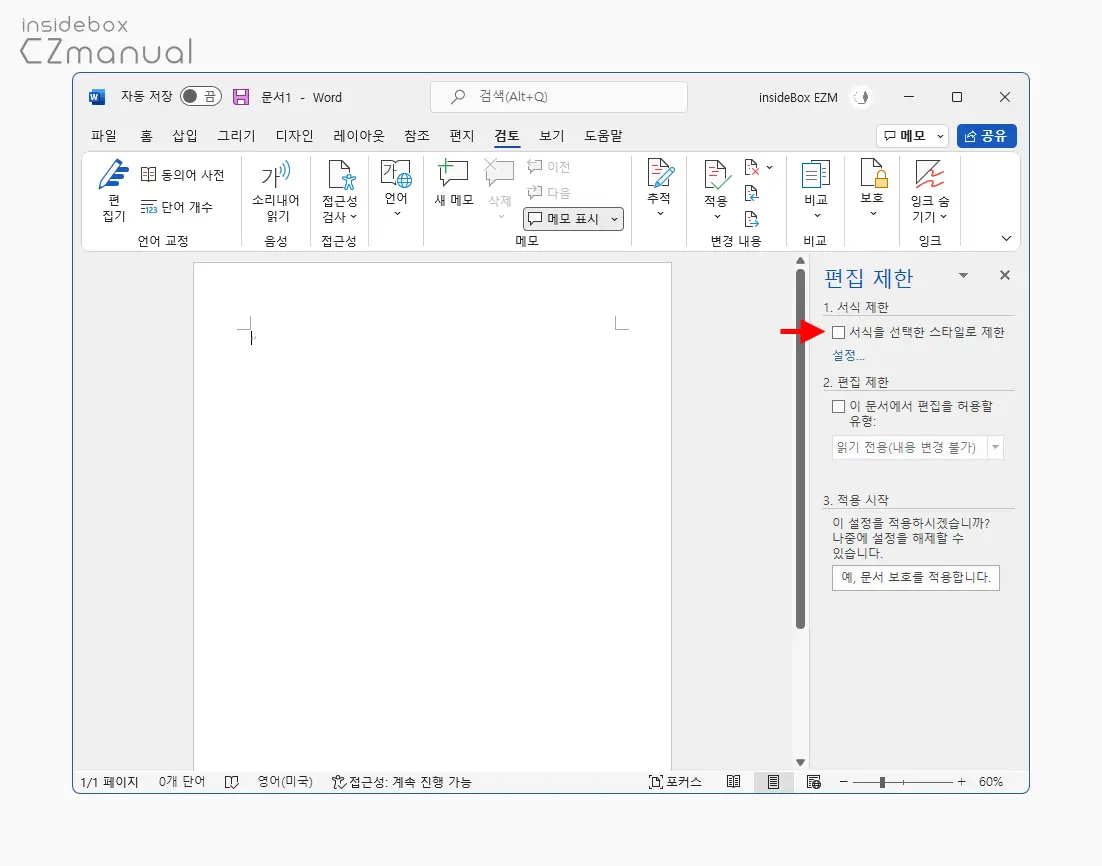
Task: Click '예, 문서 보호를 적용합니다.' button
Action: [x=916, y=578]
